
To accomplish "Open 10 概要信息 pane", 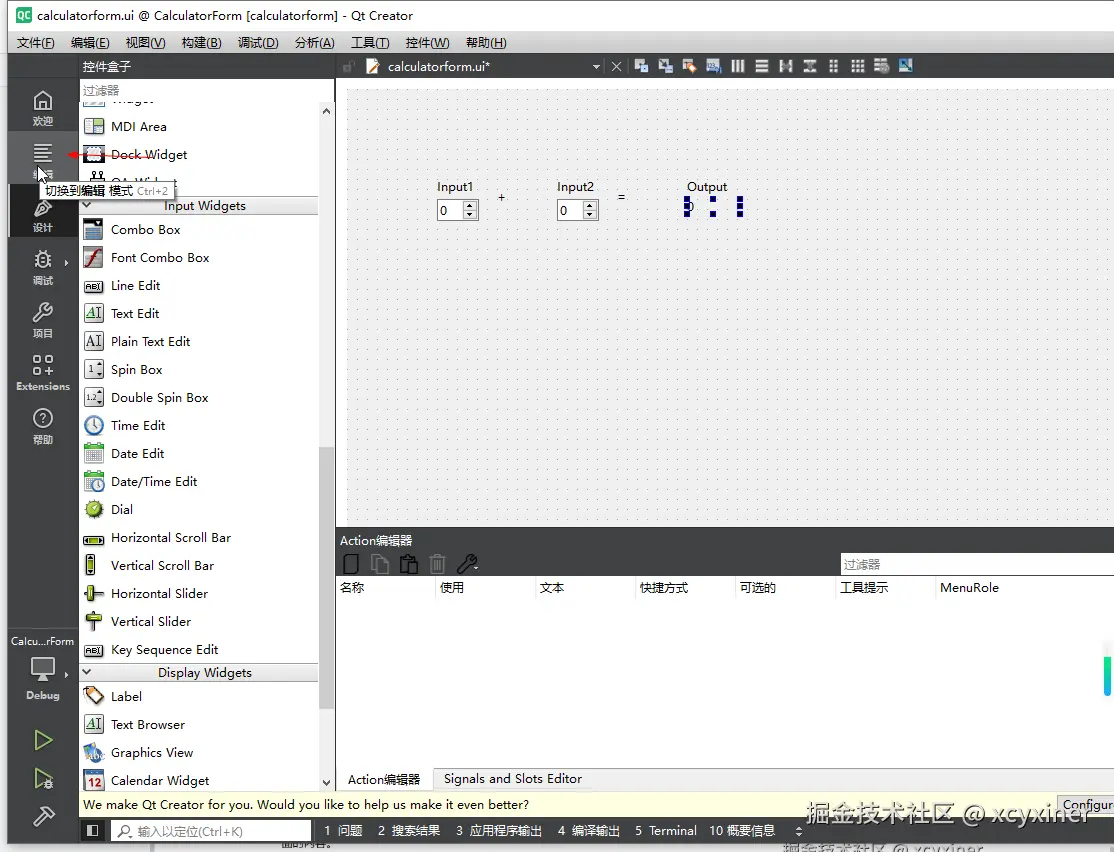I will tap(742, 831).
